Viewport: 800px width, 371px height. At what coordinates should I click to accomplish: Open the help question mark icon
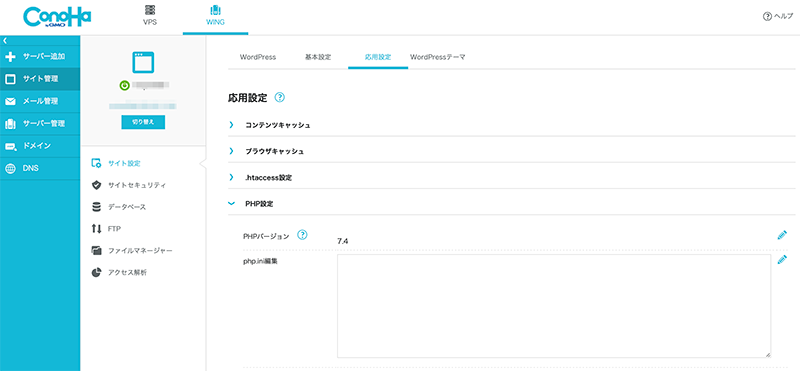[x=767, y=16]
